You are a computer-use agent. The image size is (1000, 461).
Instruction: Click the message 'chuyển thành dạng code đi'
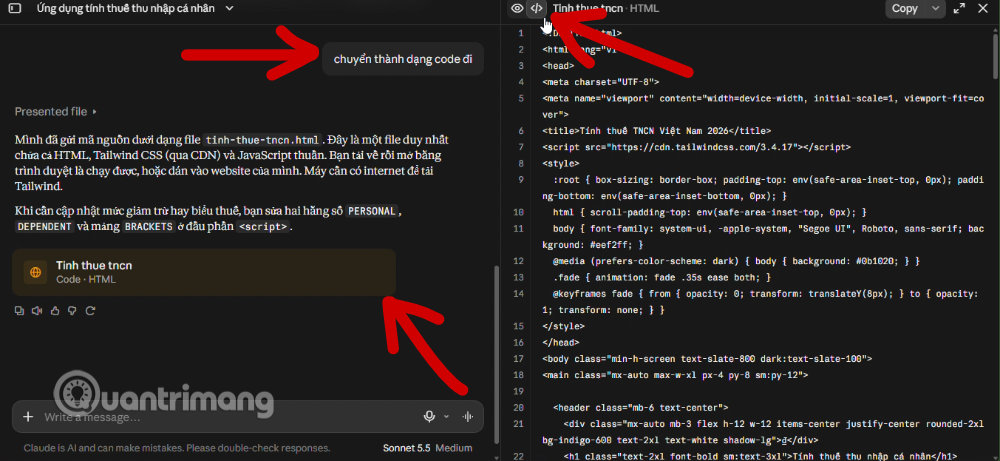point(403,59)
